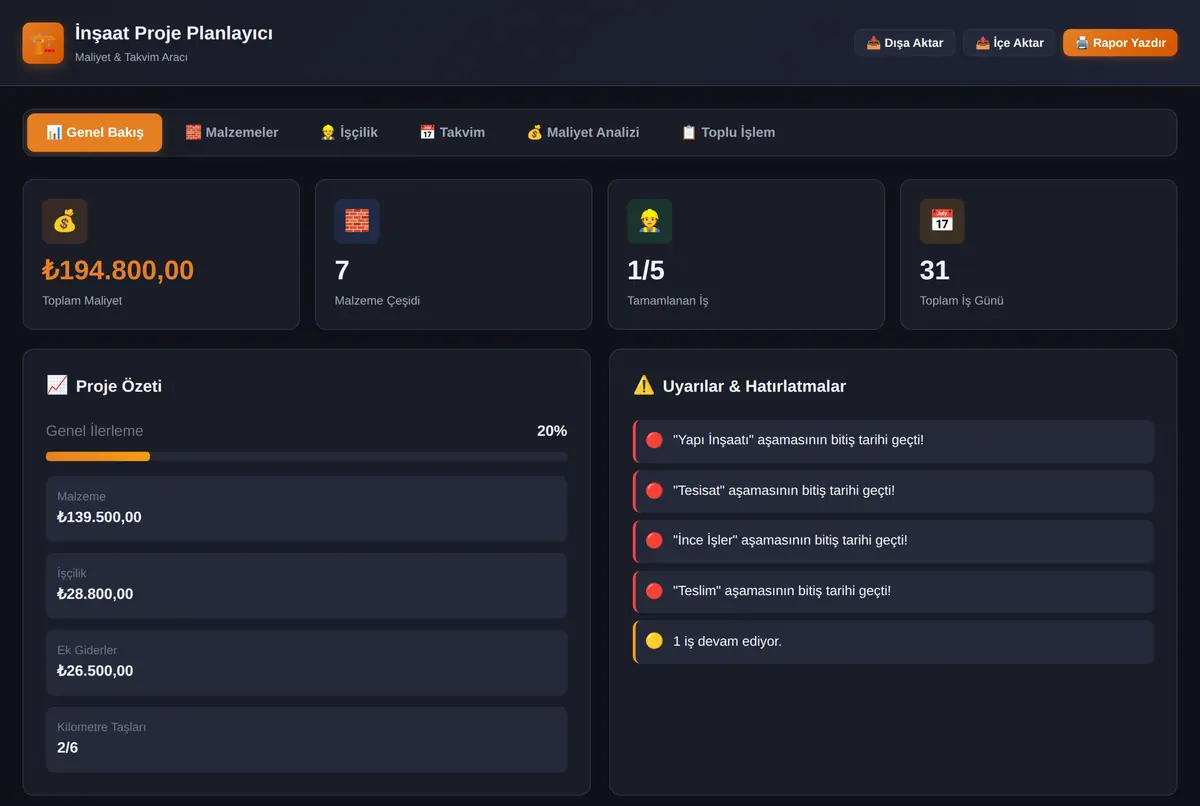
Task: Click the Dışa Aktar button
Action: tap(905, 43)
